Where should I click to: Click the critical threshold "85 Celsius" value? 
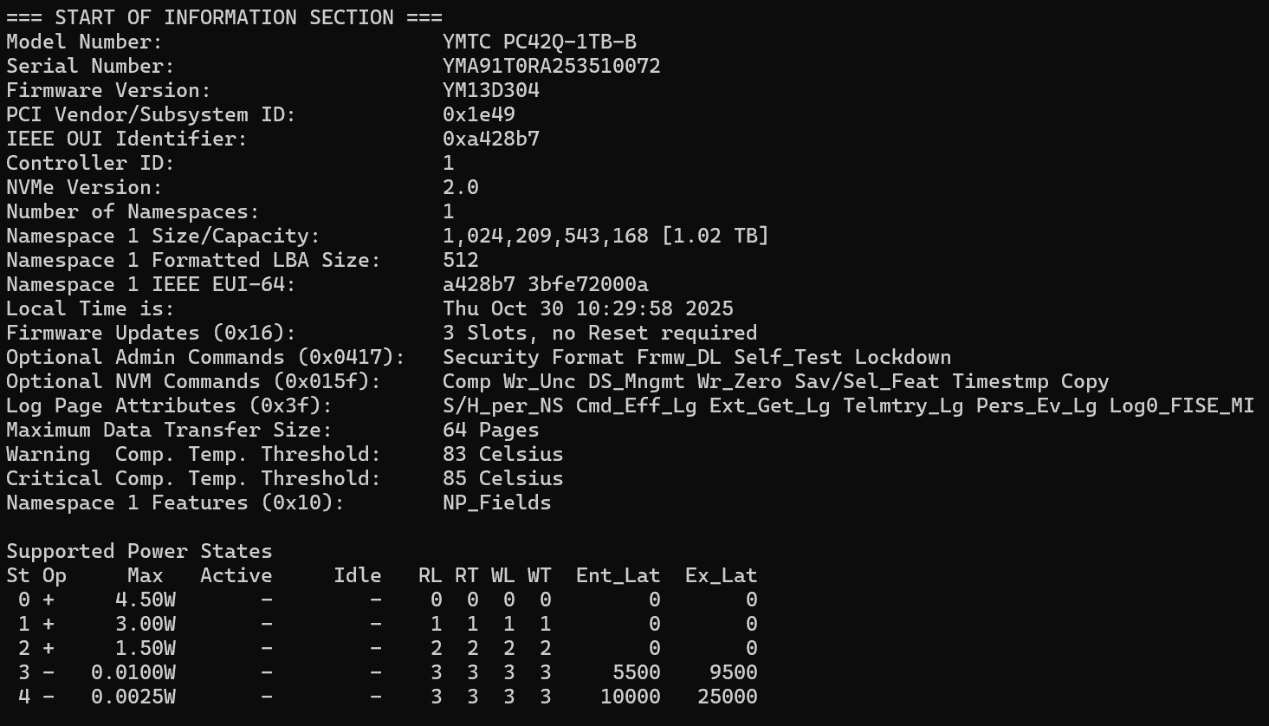click(503, 478)
